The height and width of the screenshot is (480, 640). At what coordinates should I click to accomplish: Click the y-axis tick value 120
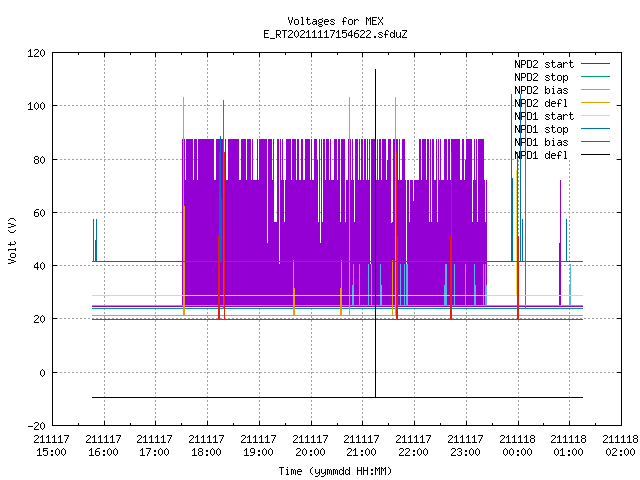coord(36,53)
